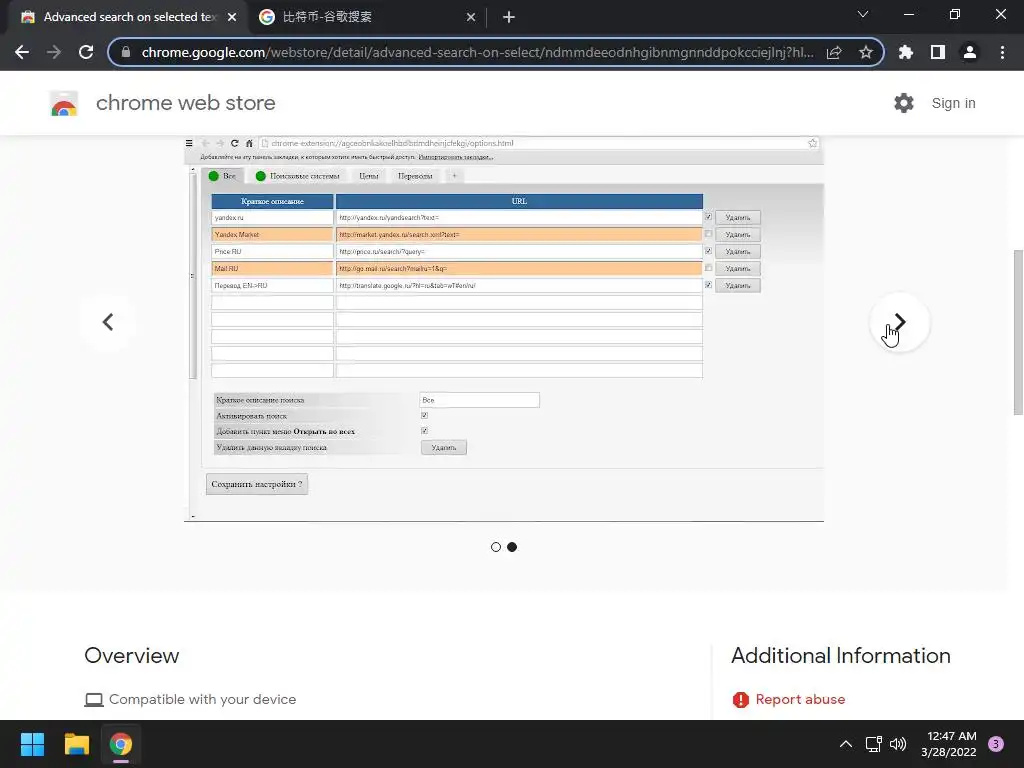Screen dimensions: 1024x768
Task: Open the network status tray icon
Action: tap(873, 744)
